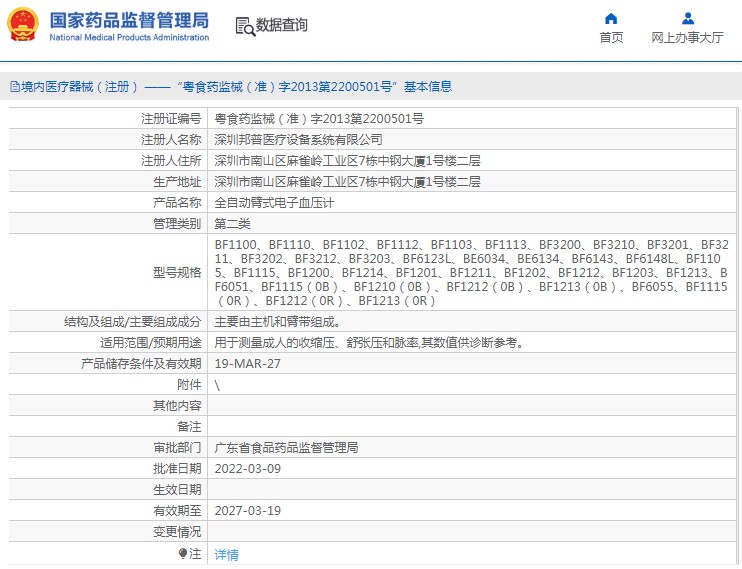Viewport: 742px width, 569px height.
Task: Click the 有效期至 row label
Action: click(177, 511)
